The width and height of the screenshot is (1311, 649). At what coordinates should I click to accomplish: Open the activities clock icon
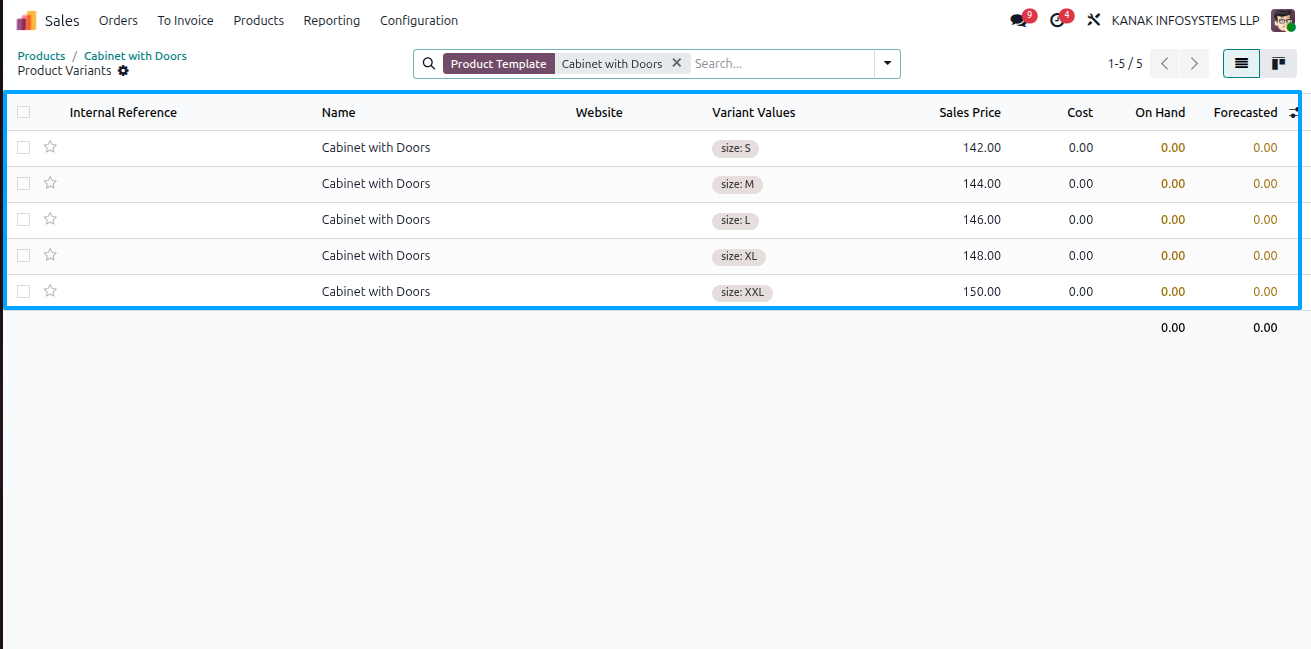(x=1057, y=20)
